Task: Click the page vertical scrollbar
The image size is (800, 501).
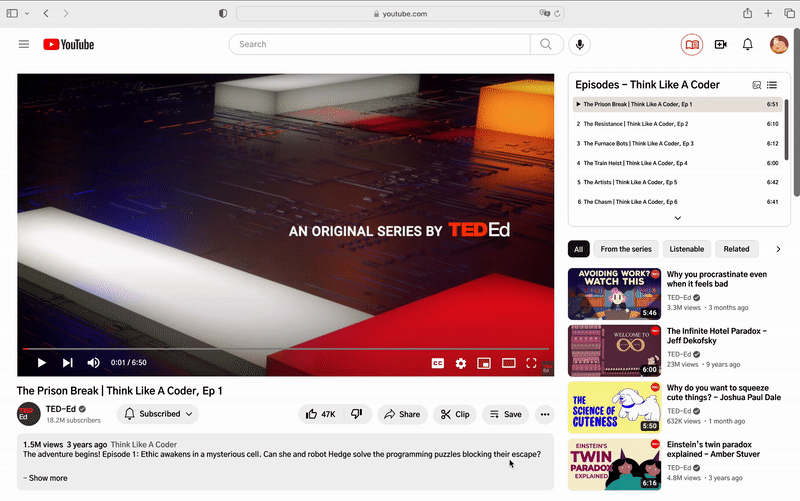Action: 796,112
